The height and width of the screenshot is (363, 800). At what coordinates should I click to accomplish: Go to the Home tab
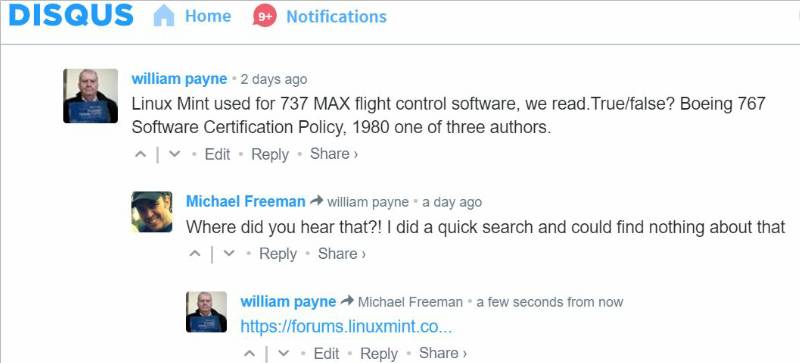tap(208, 16)
